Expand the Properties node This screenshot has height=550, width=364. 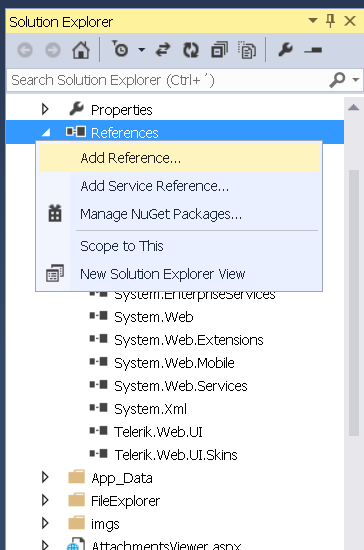pos(45,109)
